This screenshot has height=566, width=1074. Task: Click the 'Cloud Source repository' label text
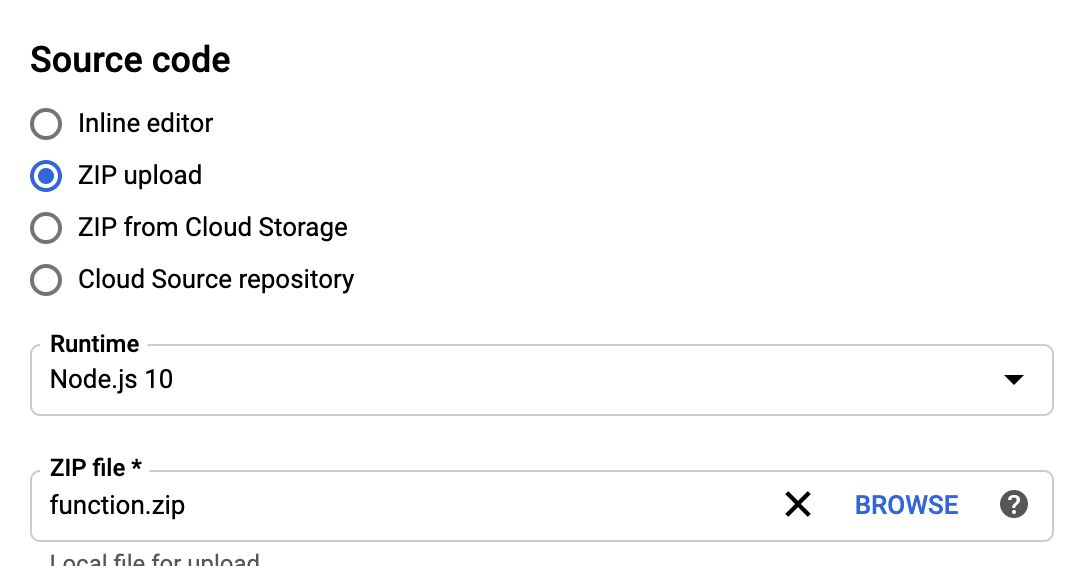pyautogui.click(x=216, y=280)
